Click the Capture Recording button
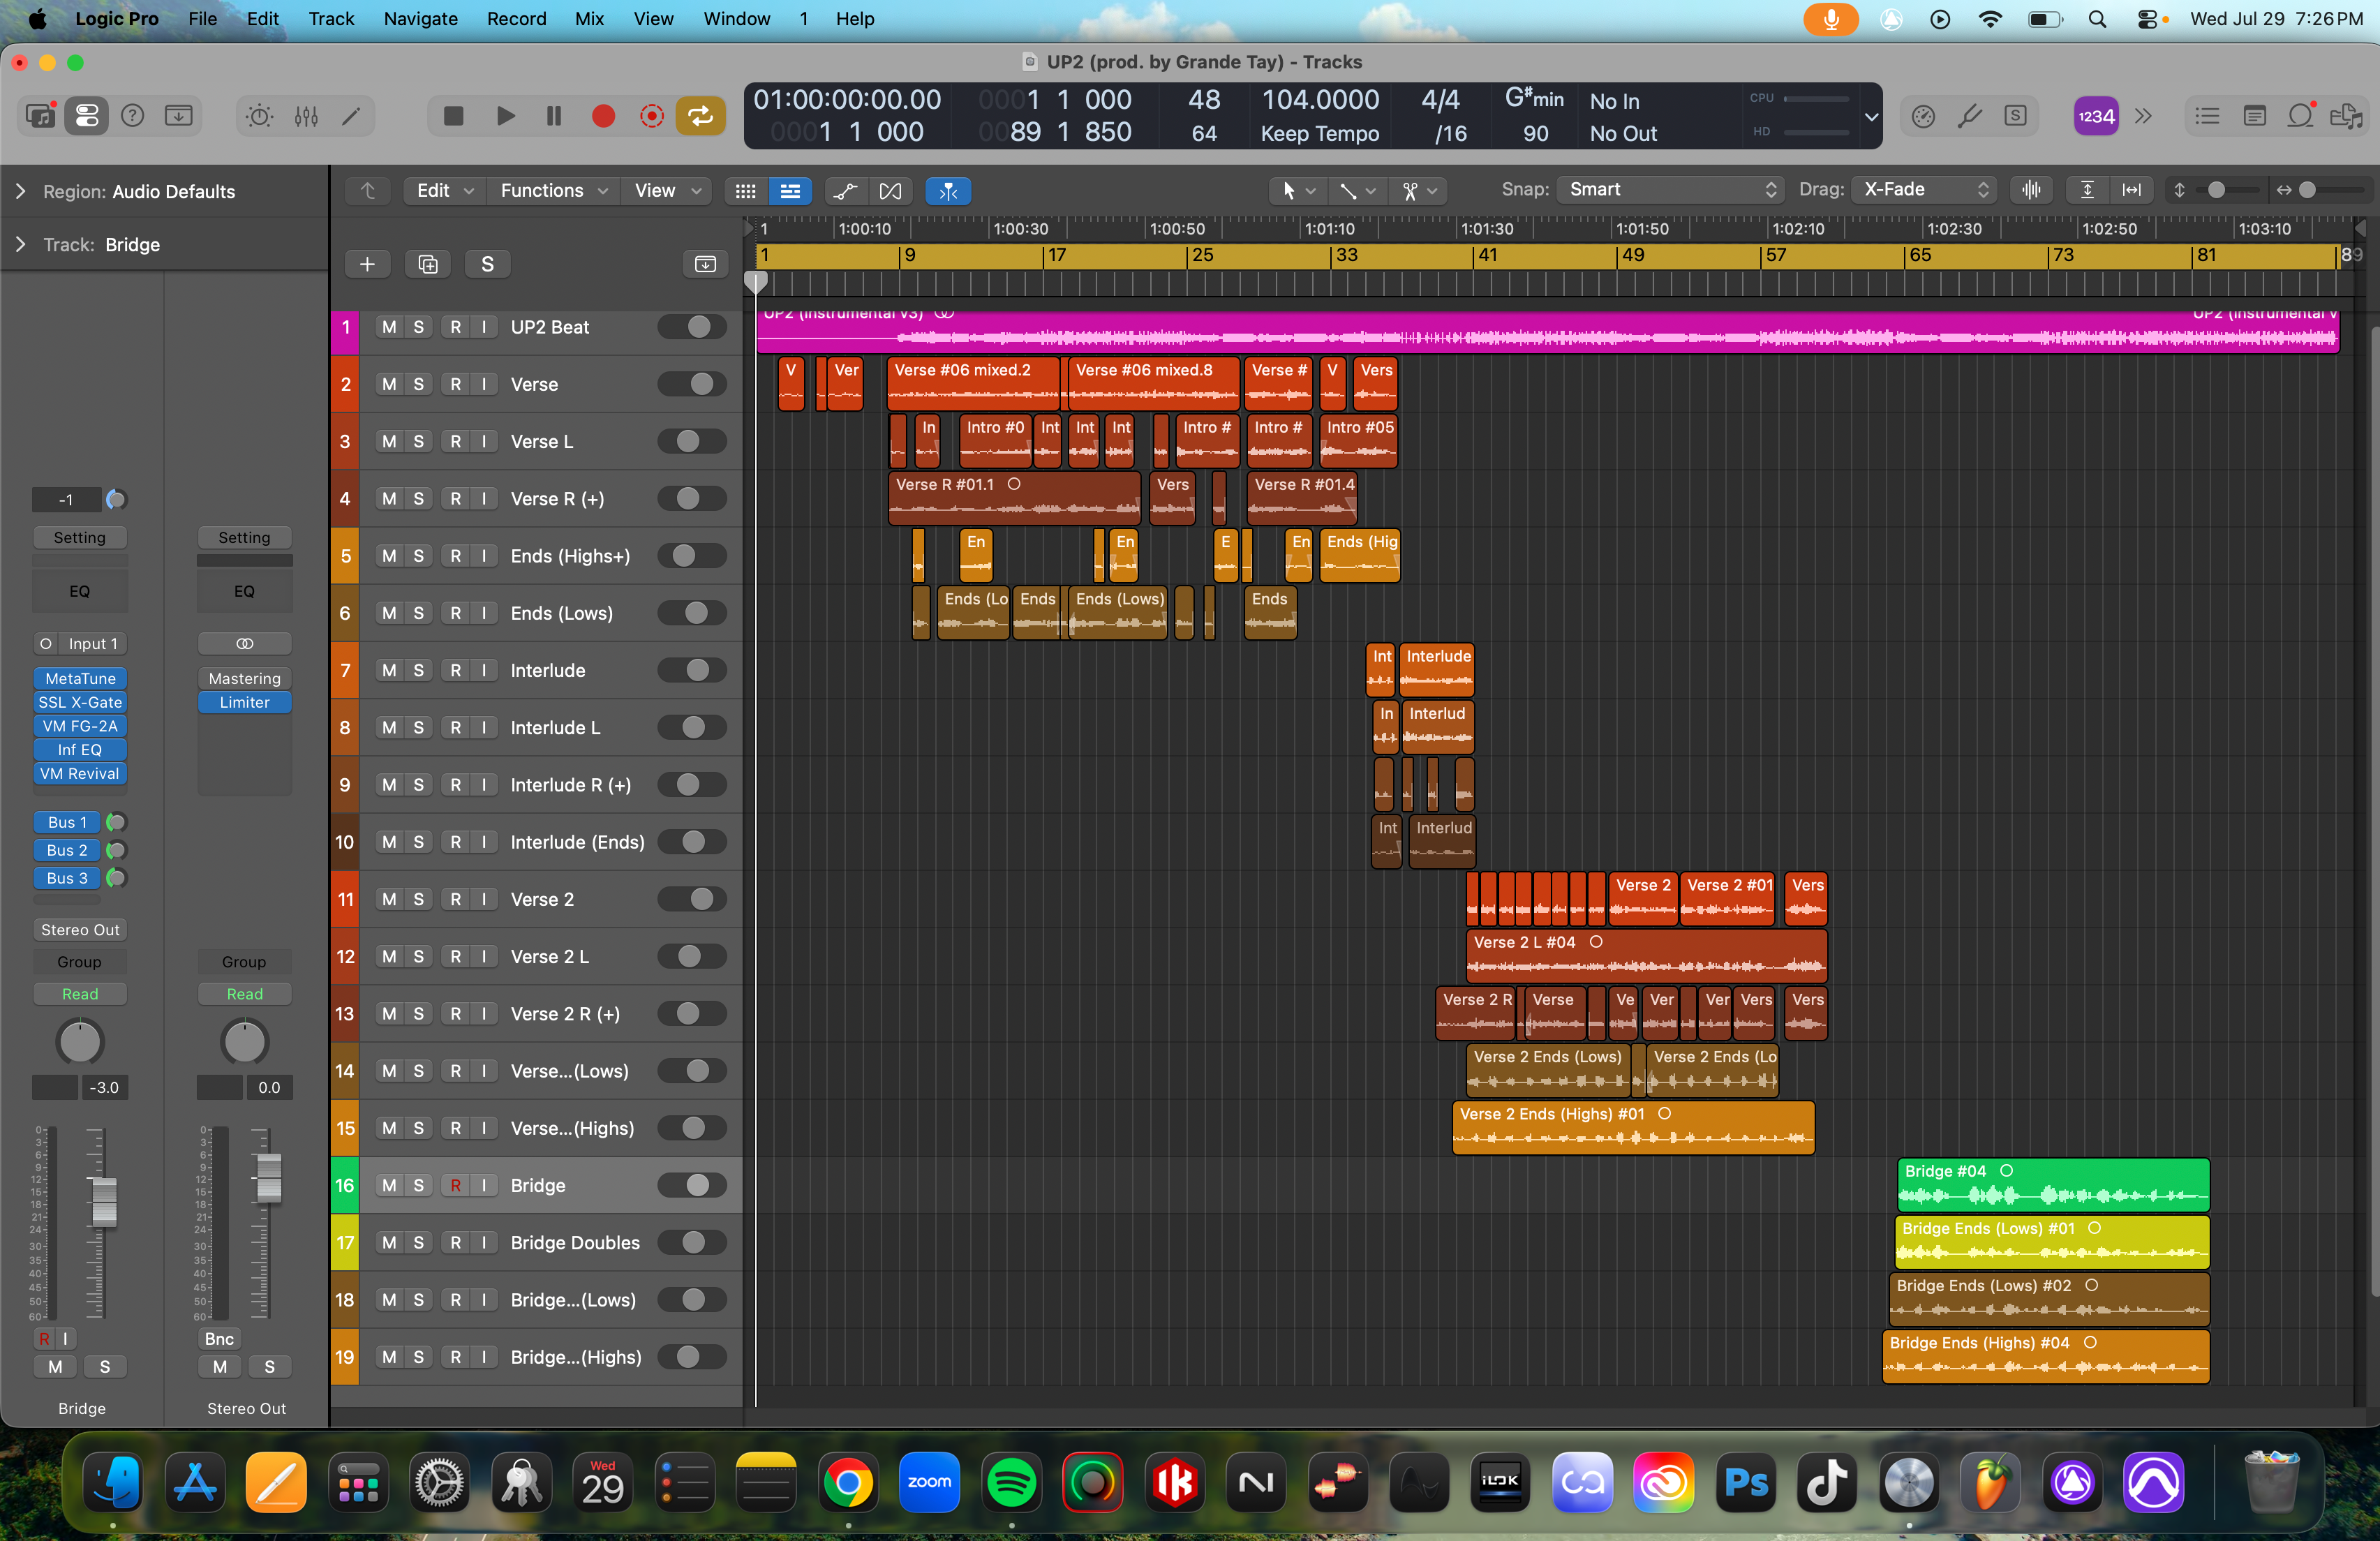2380x1541 pixels. 652,116
